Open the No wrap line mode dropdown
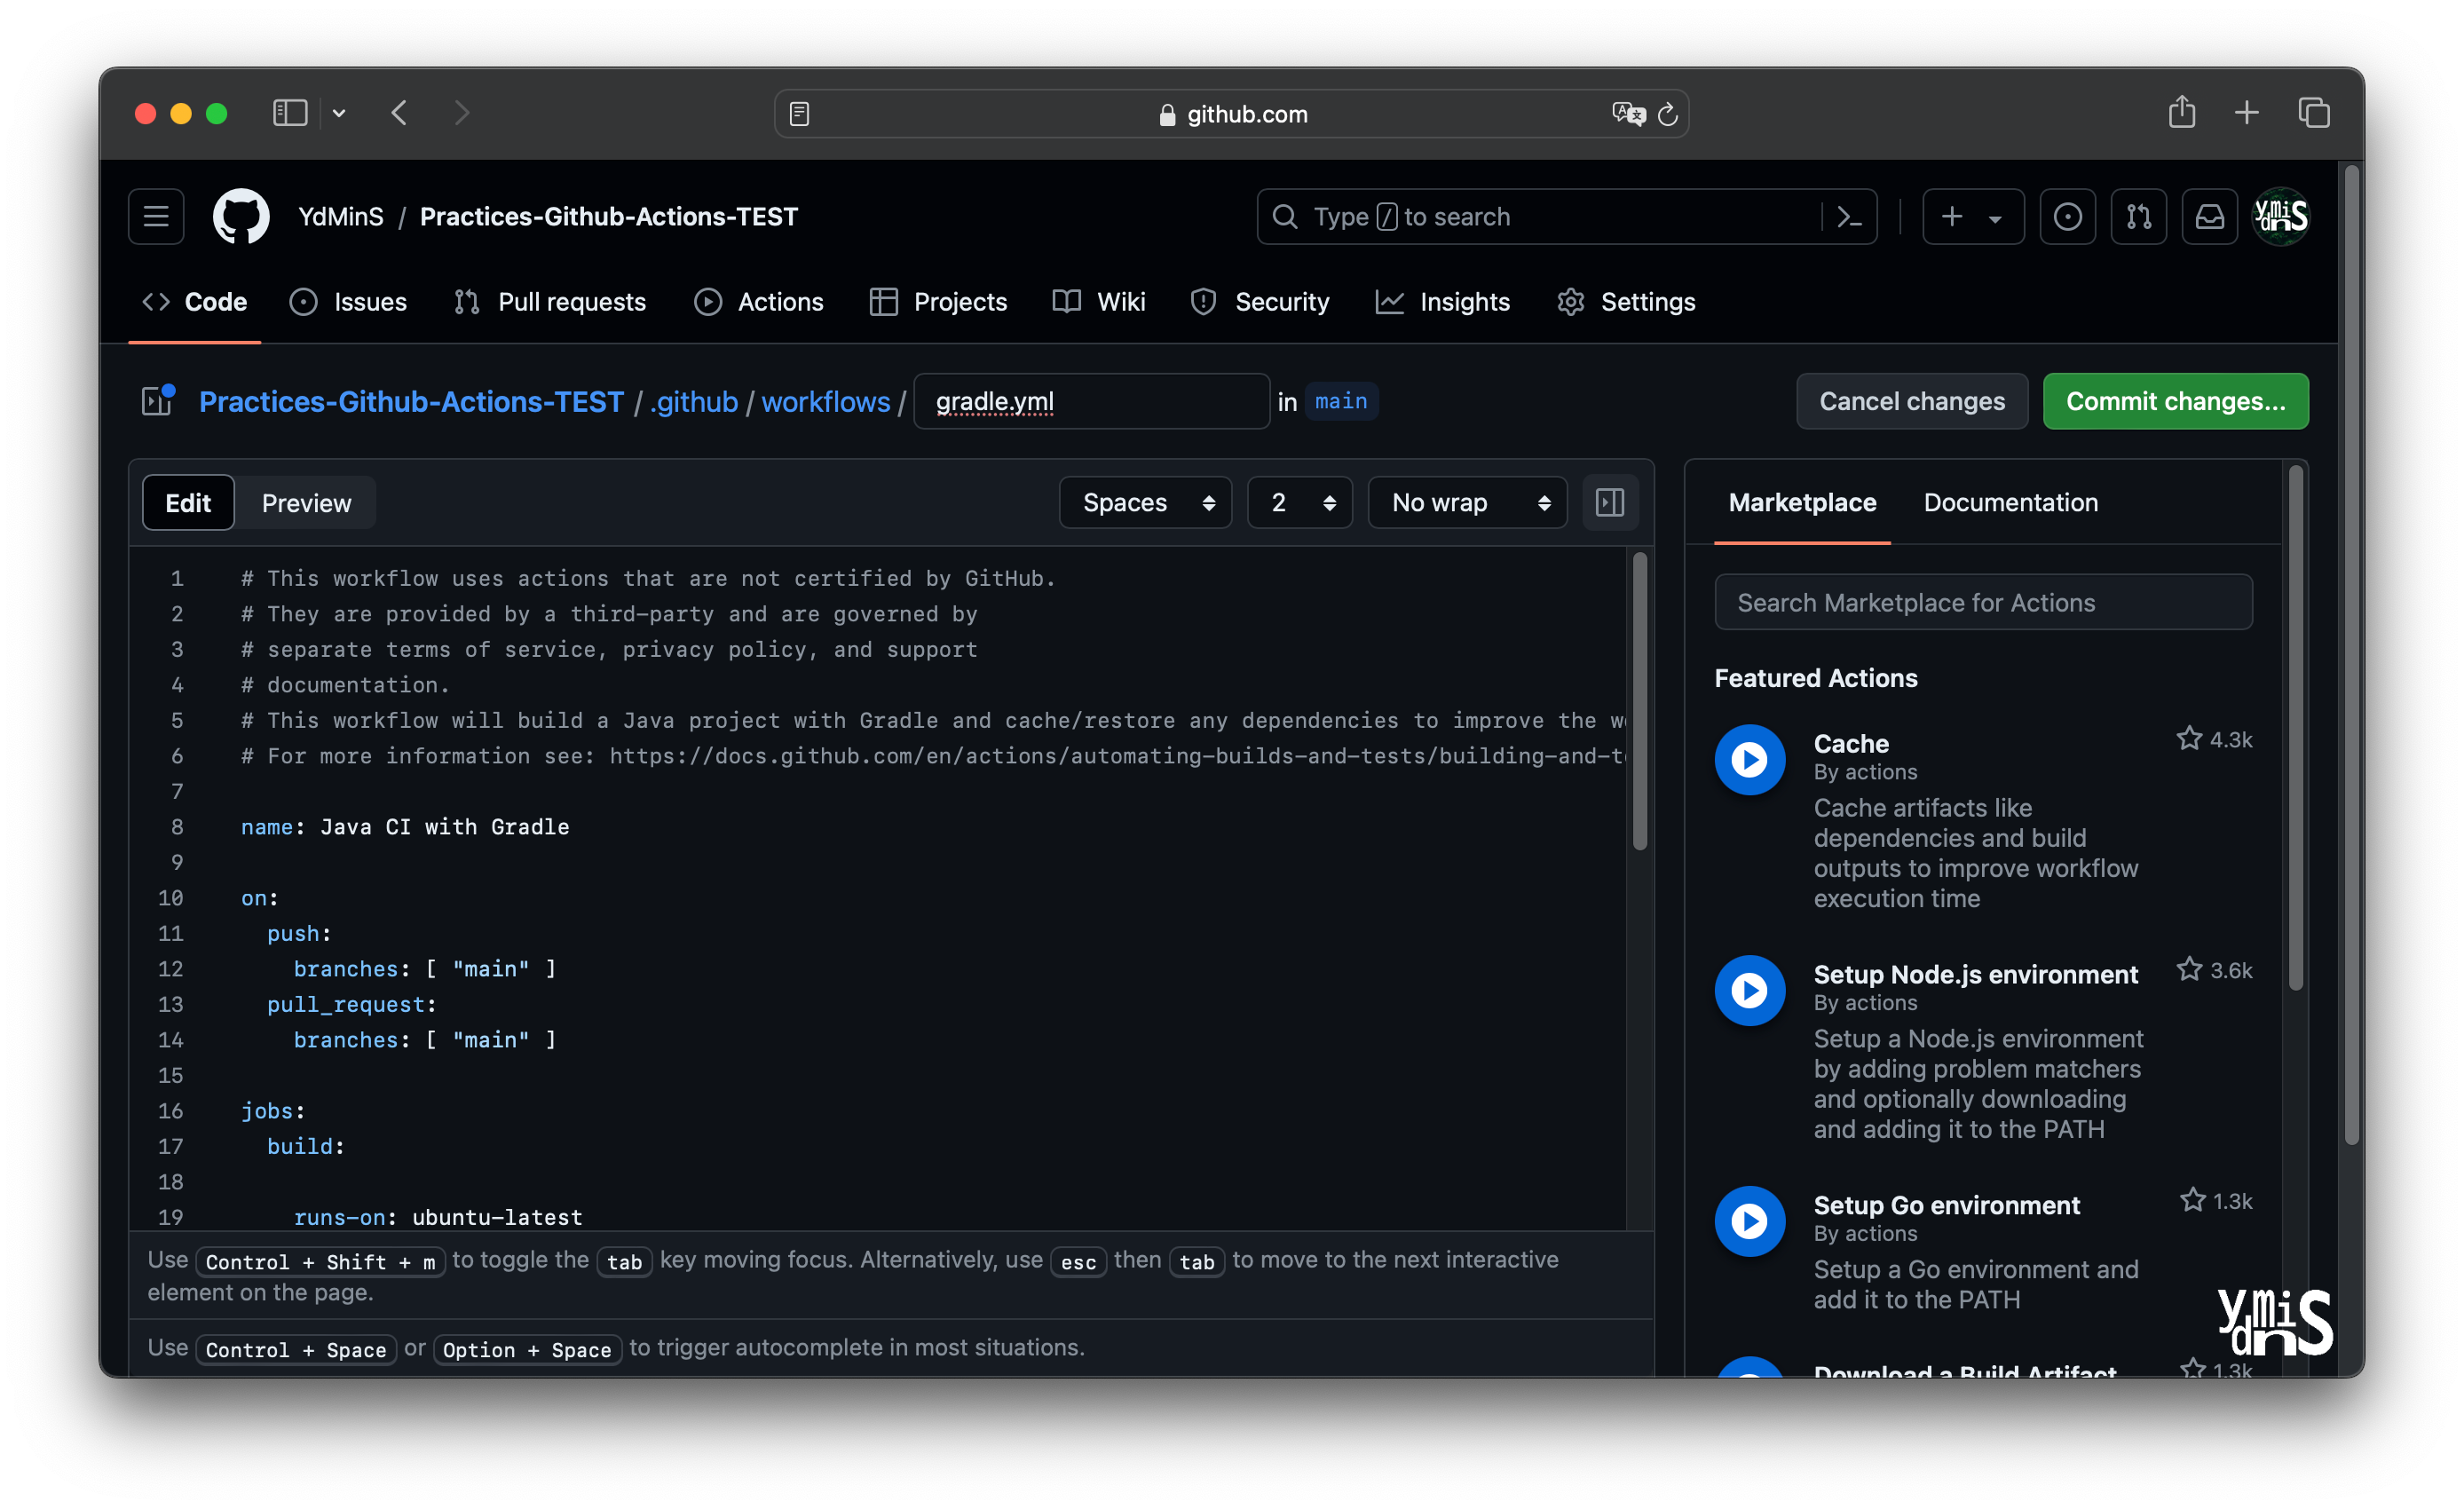Screen dimensions: 2464x1509 pyautogui.click(x=1467, y=502)
